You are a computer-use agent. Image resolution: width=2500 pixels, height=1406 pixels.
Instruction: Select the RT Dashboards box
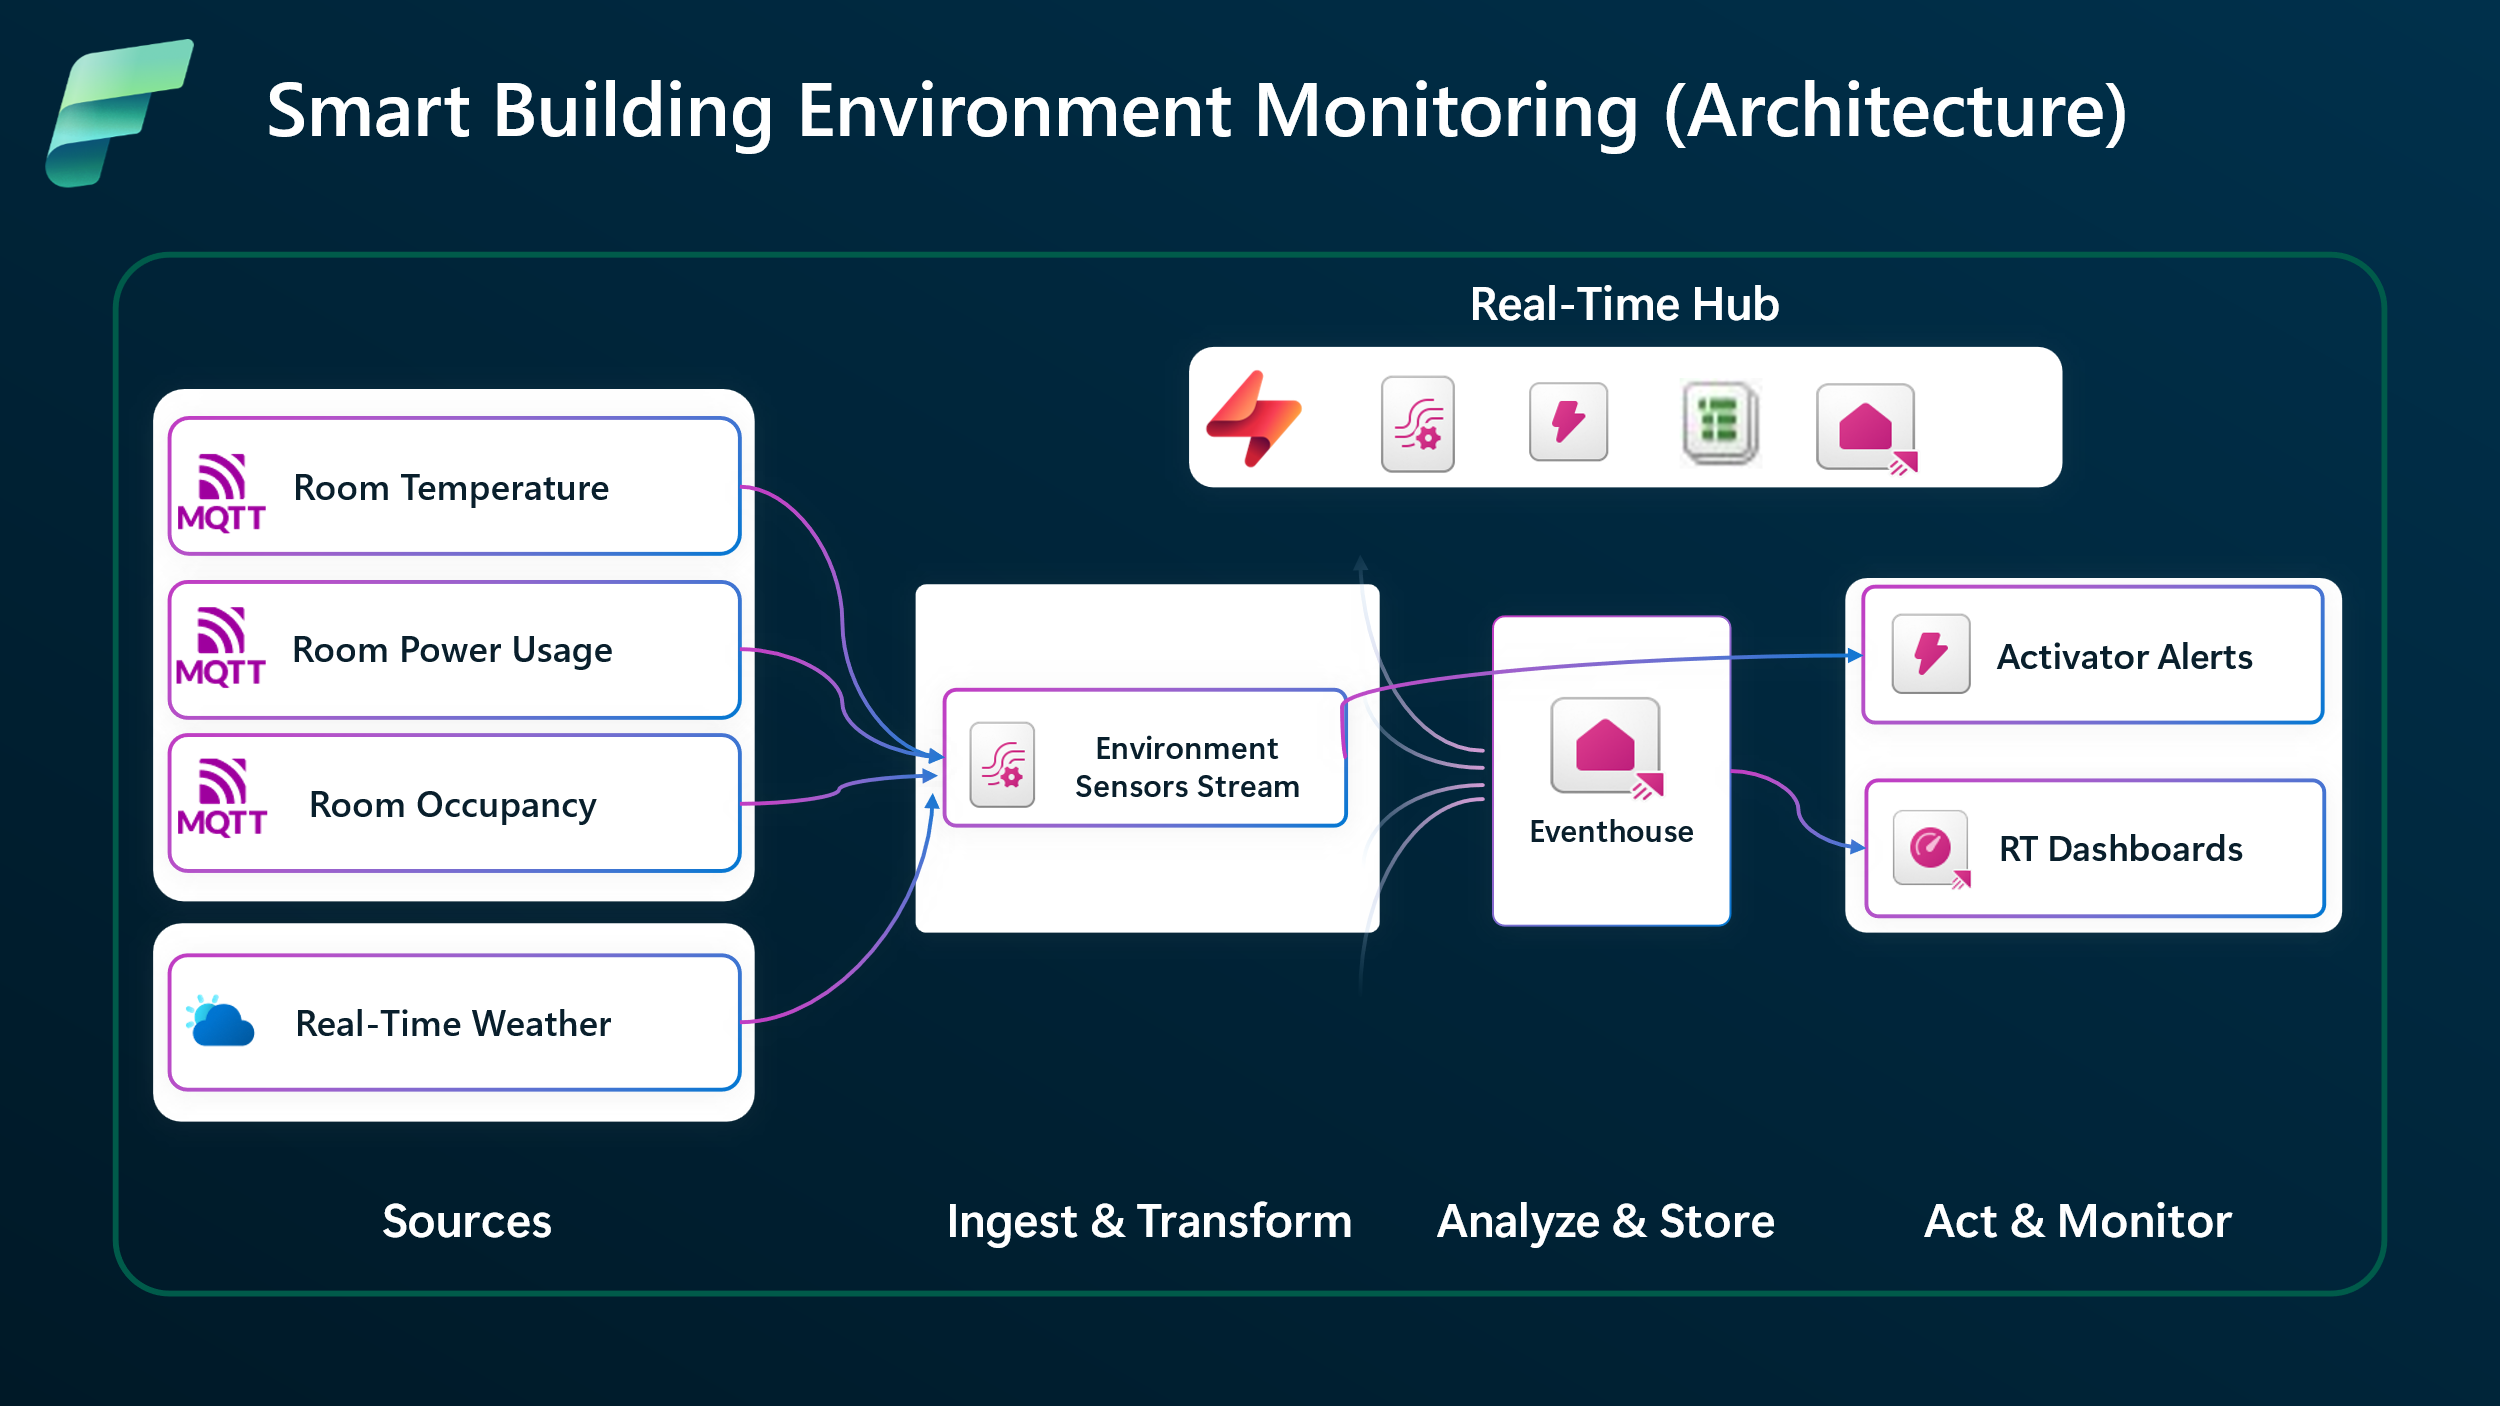pos(2095,848)
